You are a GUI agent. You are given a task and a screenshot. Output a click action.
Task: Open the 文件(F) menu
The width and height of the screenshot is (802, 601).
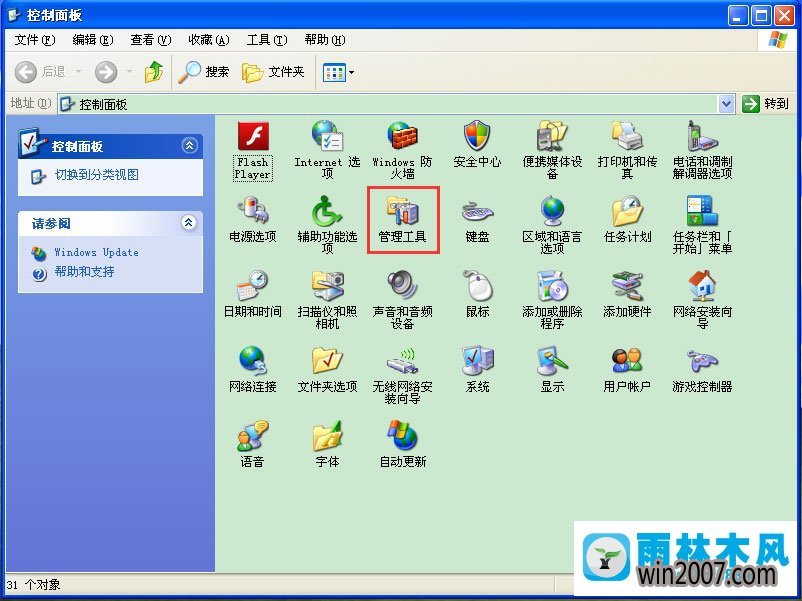(x=35, y=40)
